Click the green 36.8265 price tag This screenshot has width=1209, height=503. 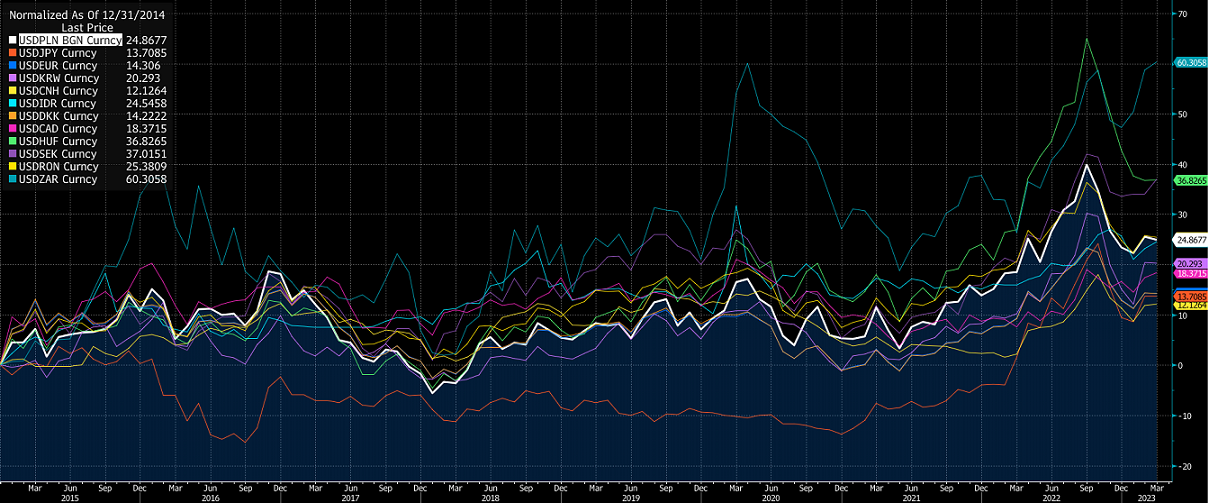1190,181
